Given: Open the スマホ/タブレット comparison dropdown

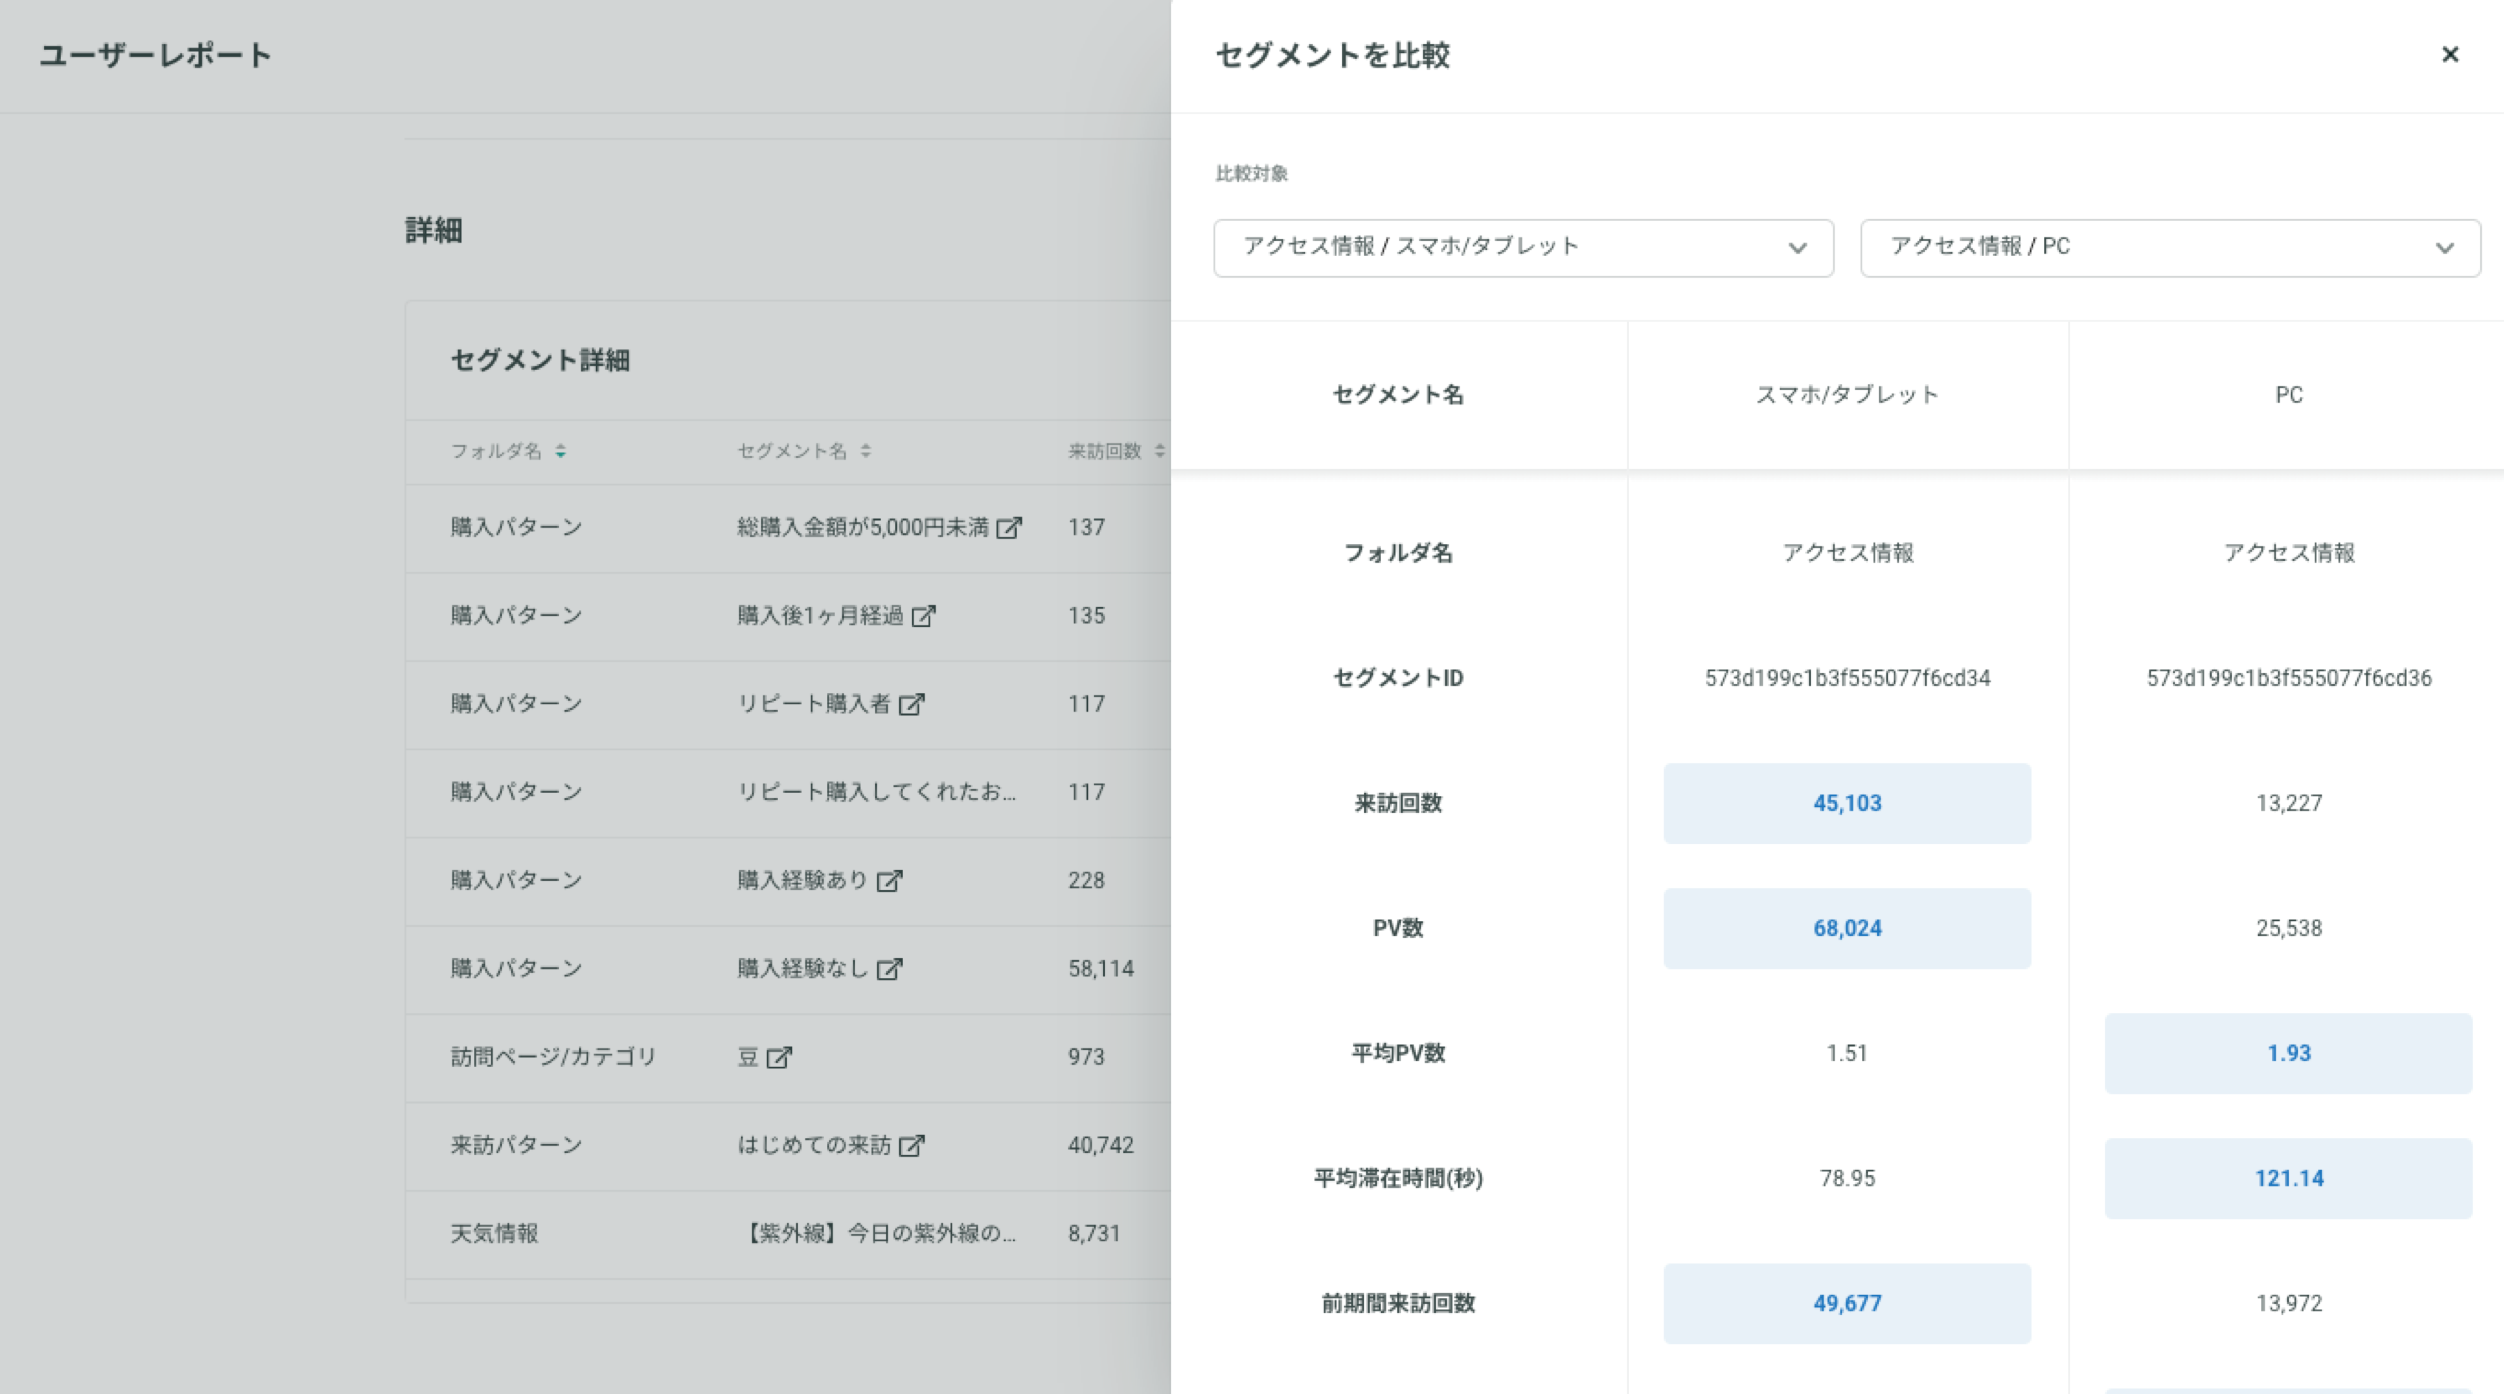Looking at the screenshot, I should tap(1523, 247).
